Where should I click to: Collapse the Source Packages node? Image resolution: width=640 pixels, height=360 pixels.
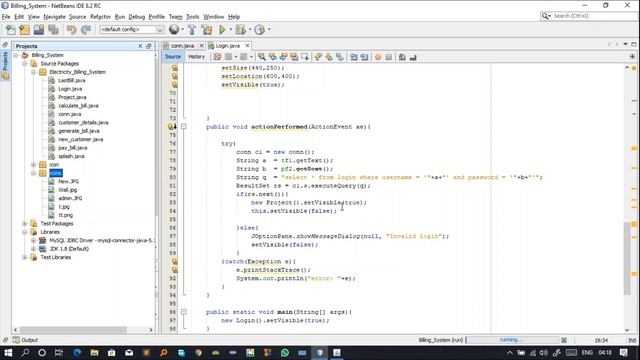click(x=25, y=64)
